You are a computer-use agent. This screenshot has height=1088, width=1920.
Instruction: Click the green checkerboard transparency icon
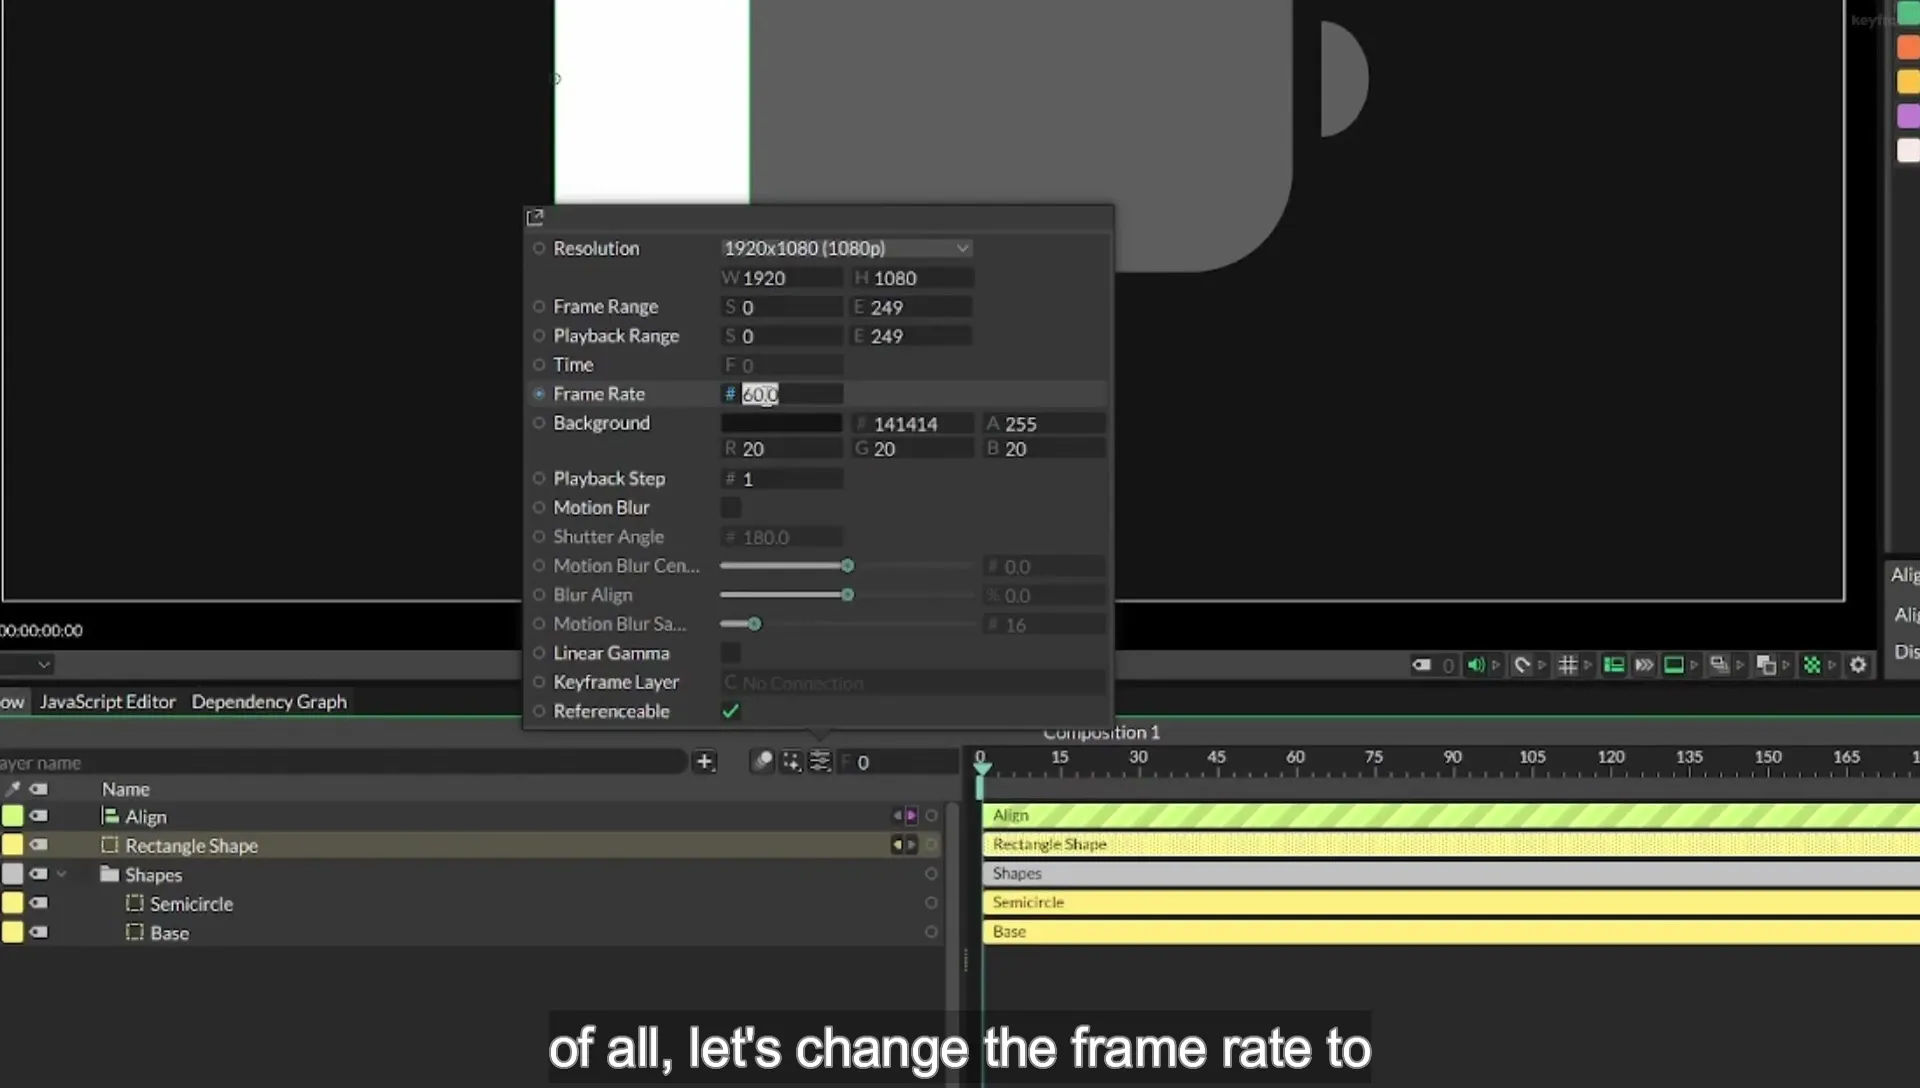click(1811, 665)
